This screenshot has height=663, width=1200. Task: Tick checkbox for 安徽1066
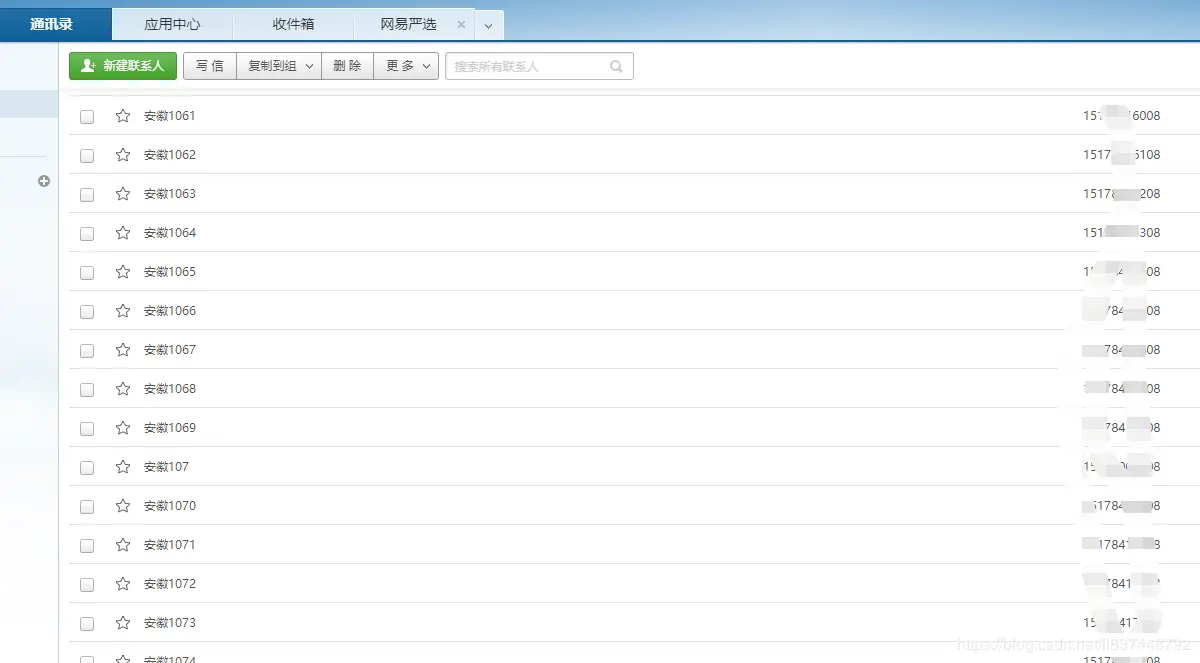pos(87,312)
